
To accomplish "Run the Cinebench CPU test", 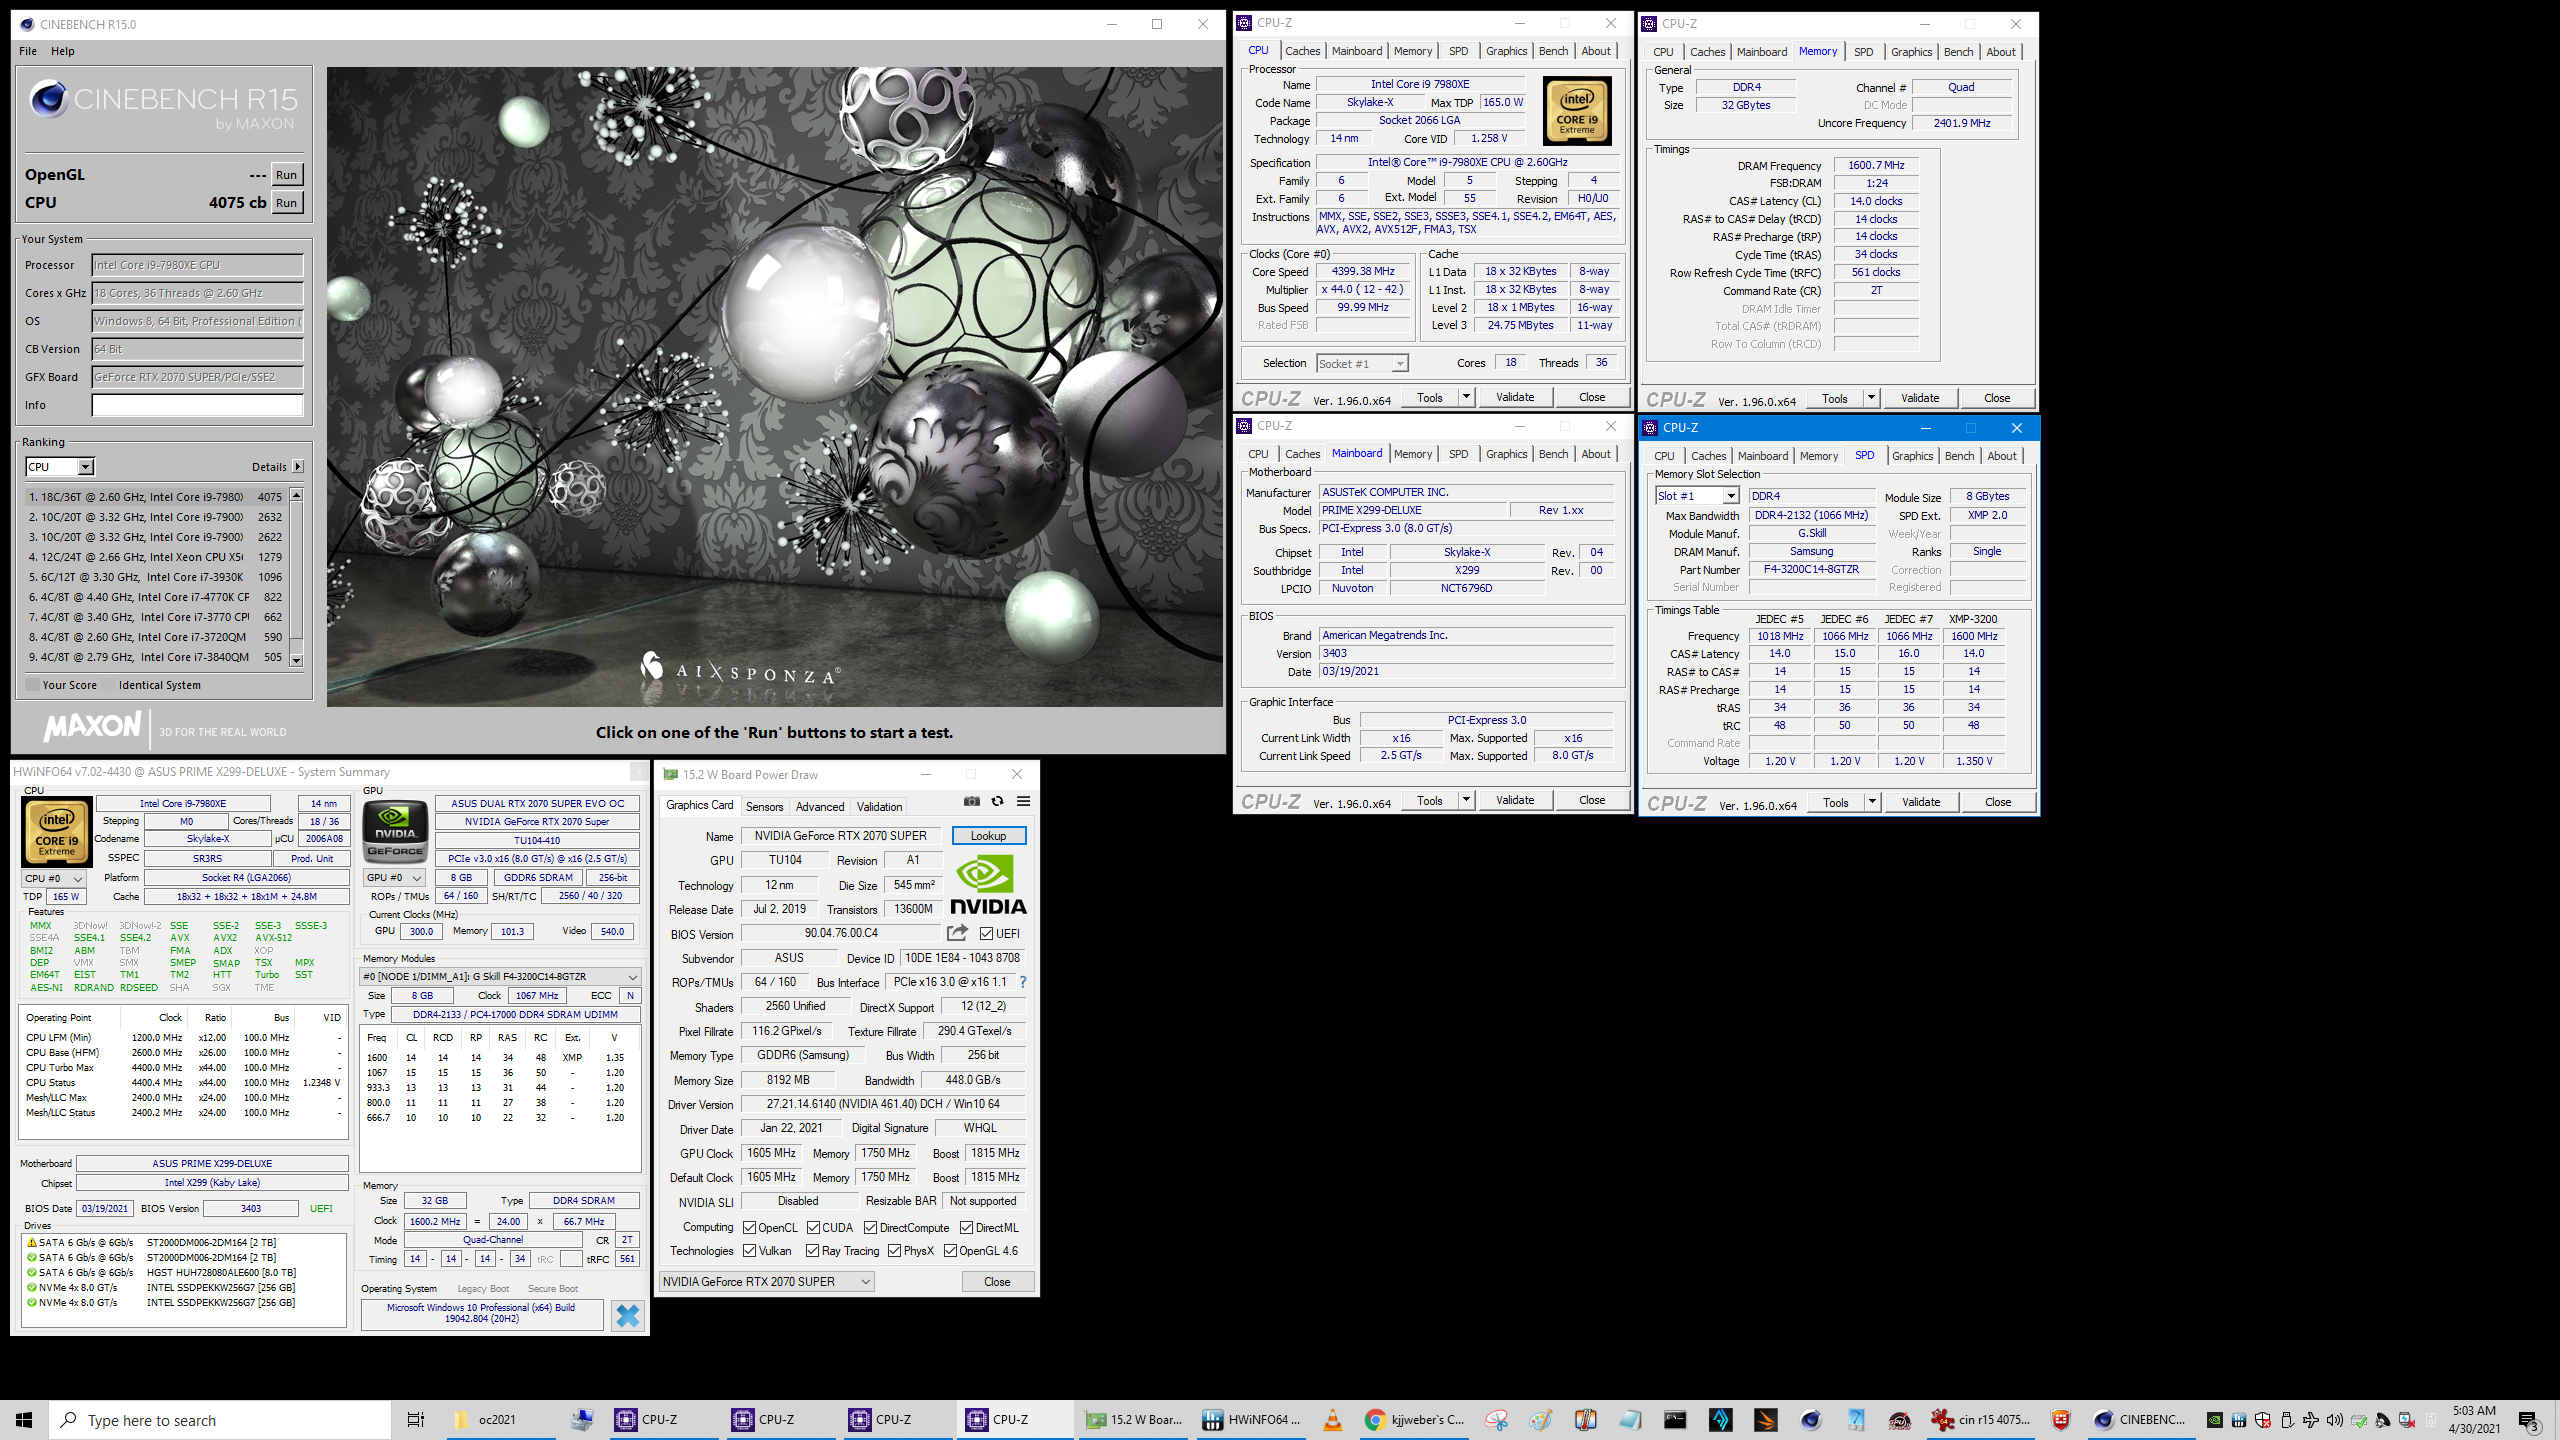I will pyautogui.click(x=286, y=202).
